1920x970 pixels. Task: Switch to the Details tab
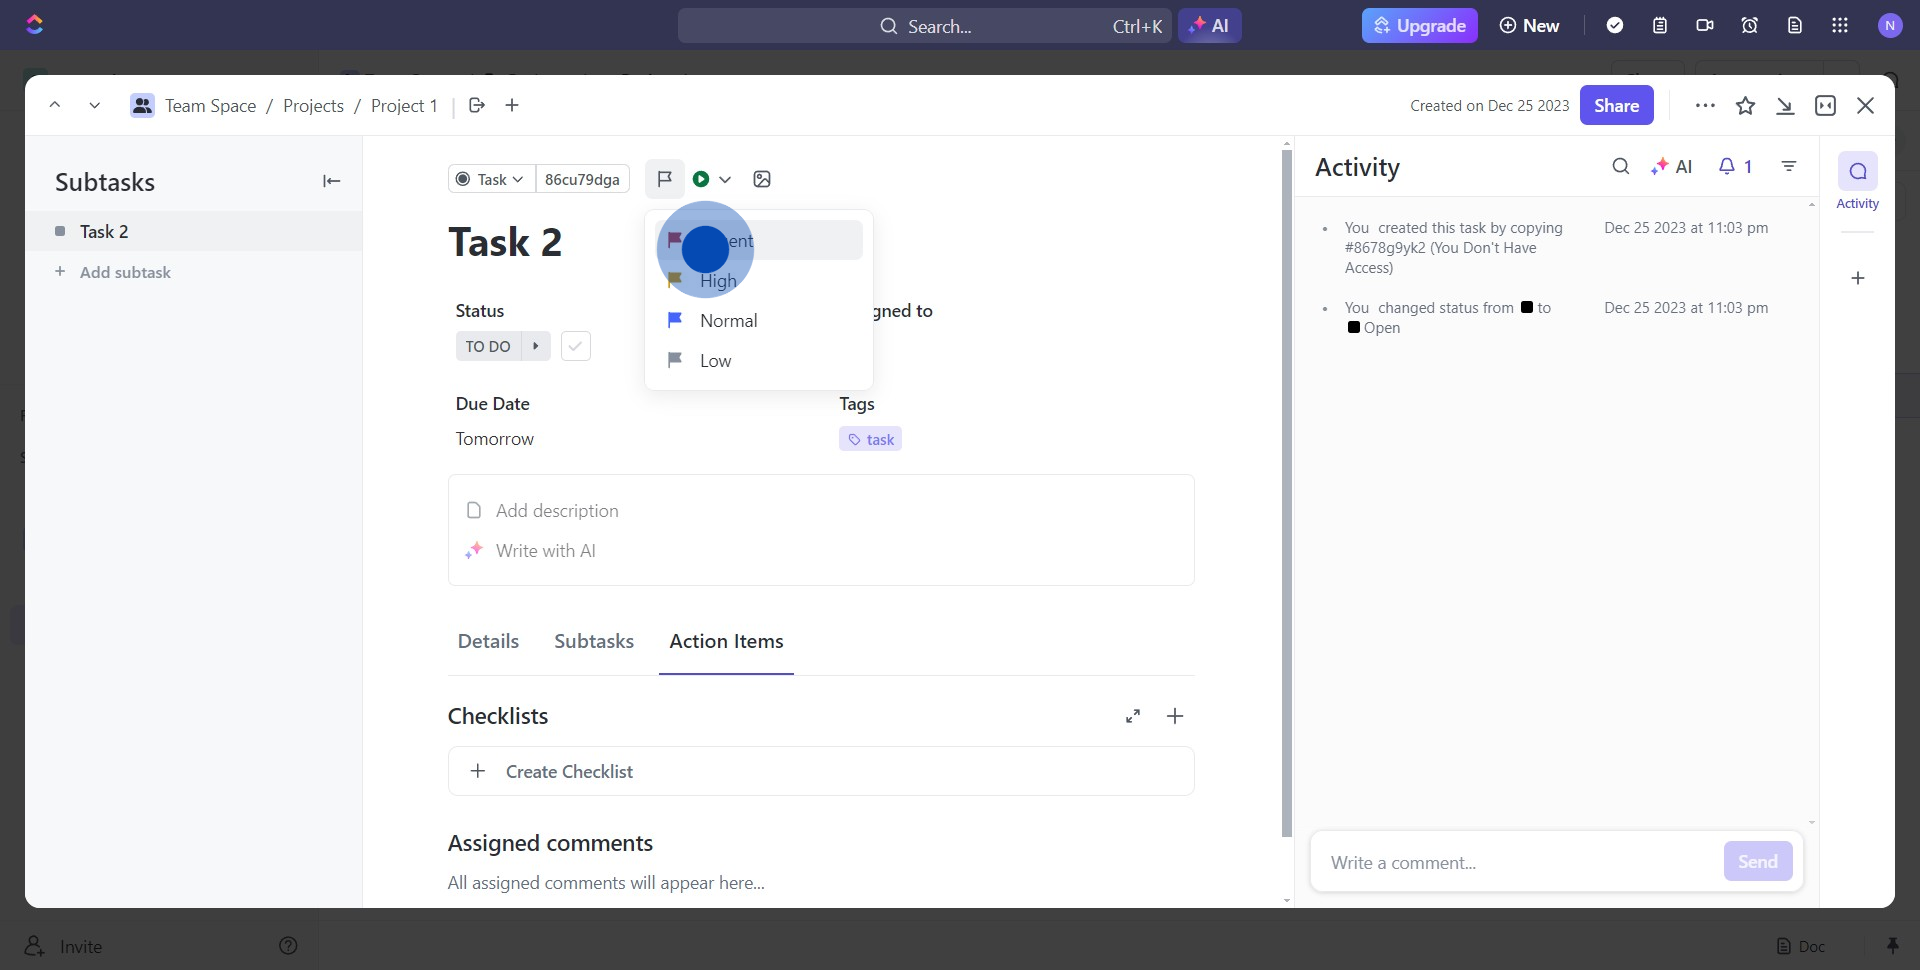point(488,641)
